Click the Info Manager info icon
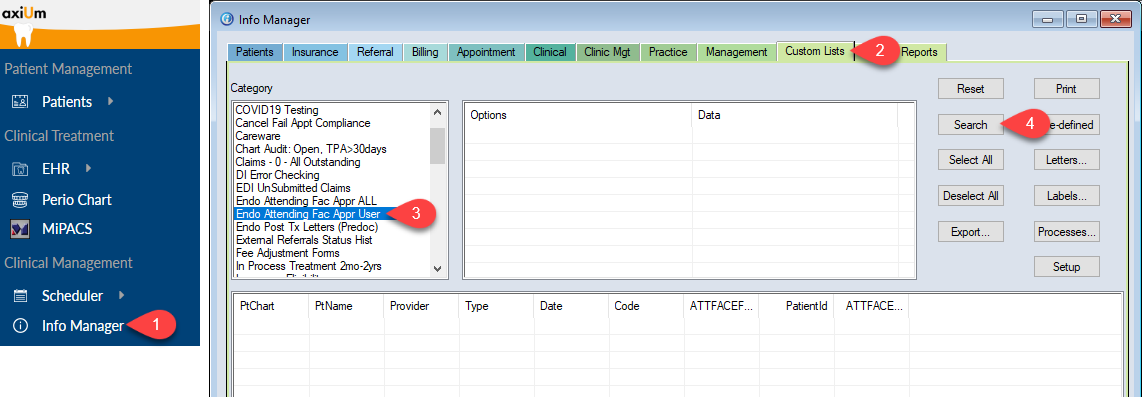The image size is (1142, 397). 20,326
